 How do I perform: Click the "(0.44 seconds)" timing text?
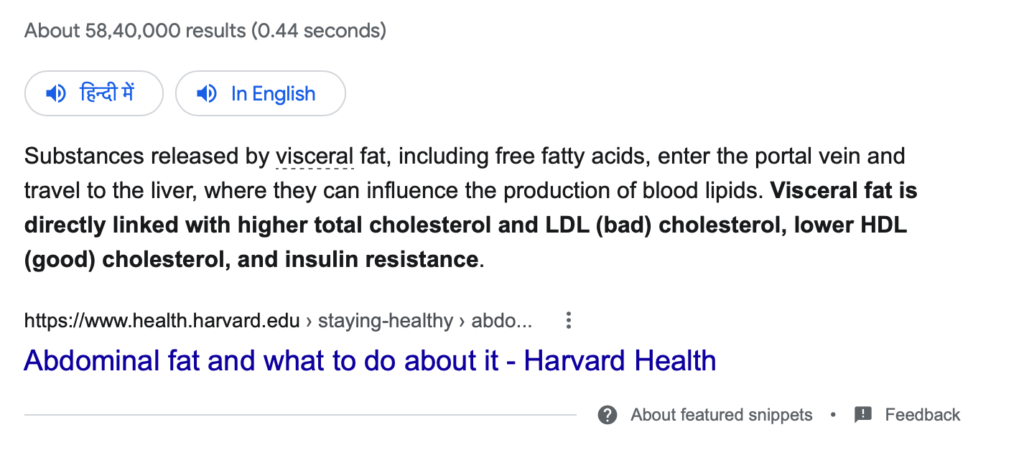(319, 31)
